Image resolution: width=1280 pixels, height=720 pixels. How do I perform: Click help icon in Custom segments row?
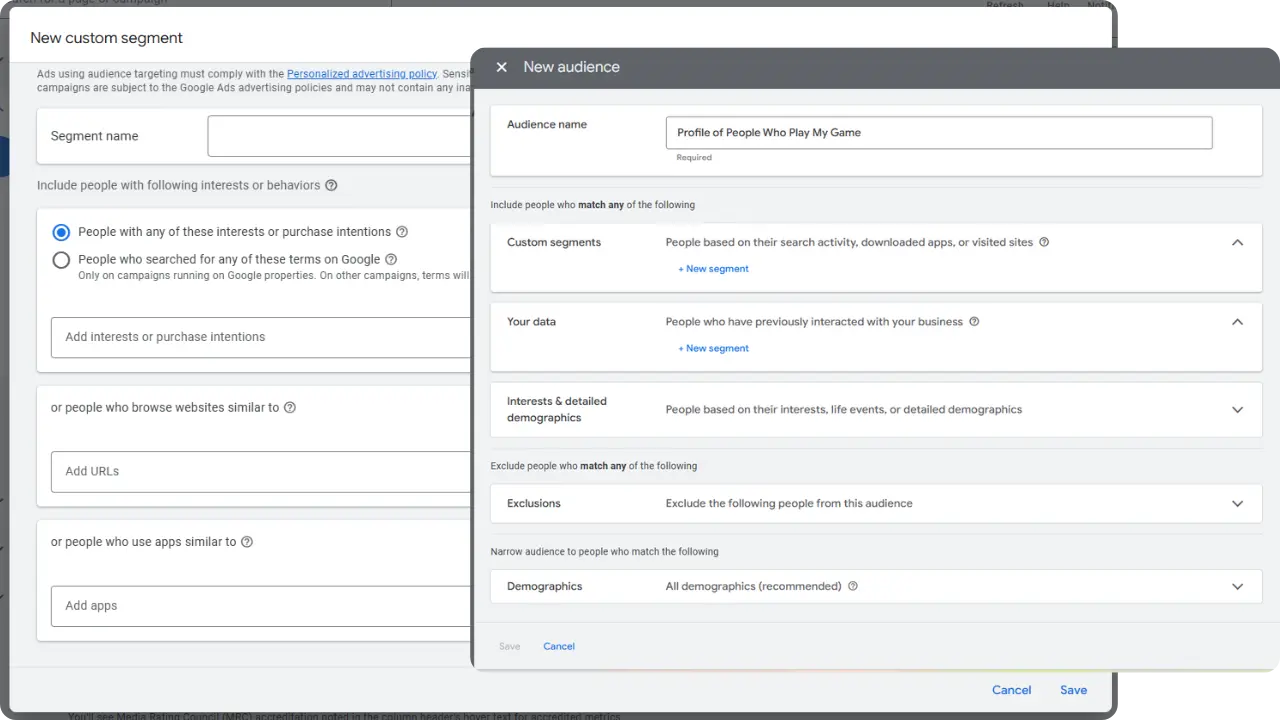coord(1044,242)
